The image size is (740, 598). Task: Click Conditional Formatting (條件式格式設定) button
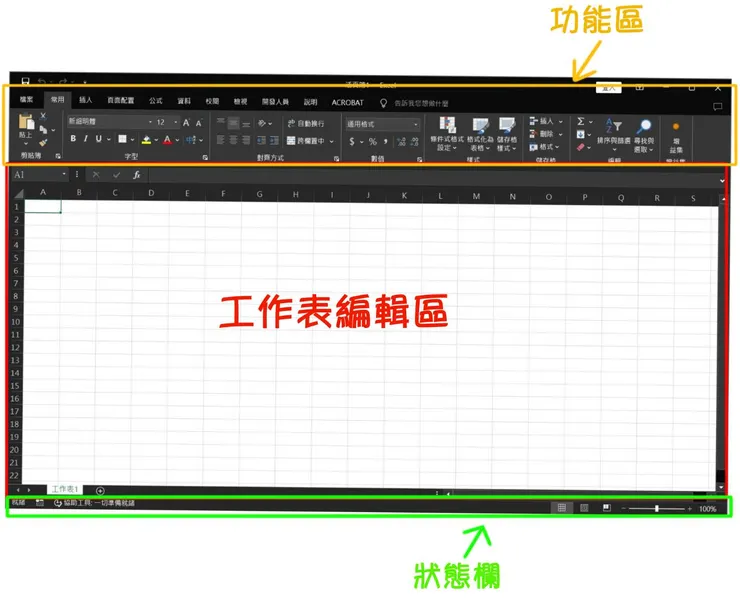(446, 135)
